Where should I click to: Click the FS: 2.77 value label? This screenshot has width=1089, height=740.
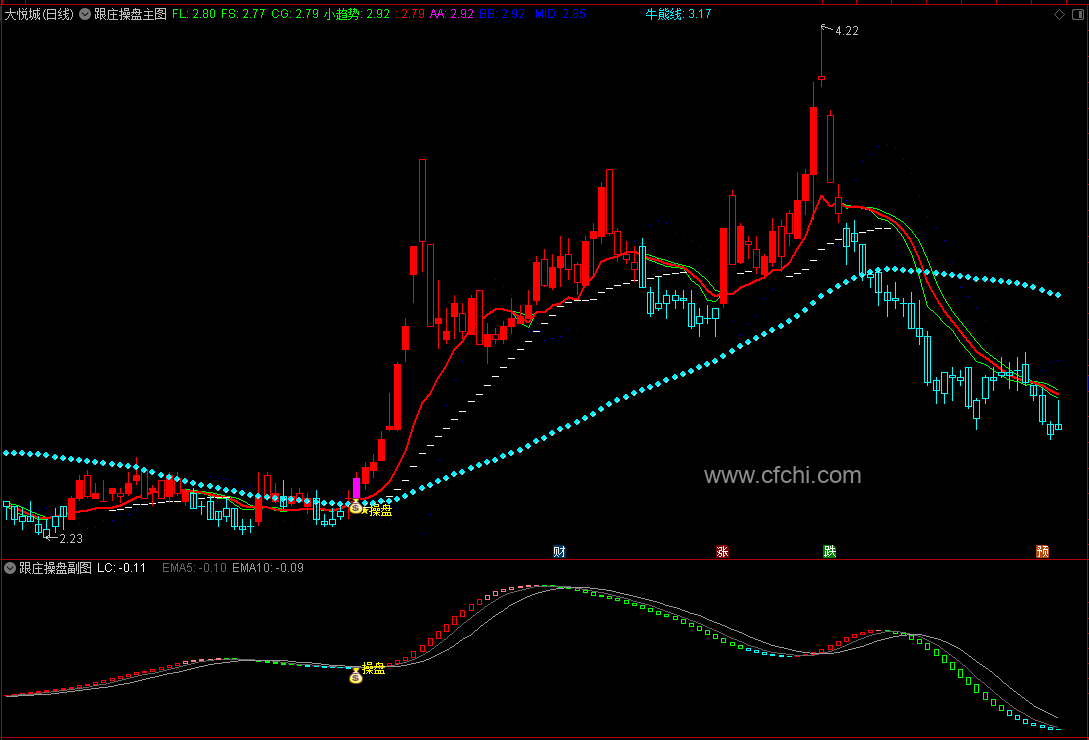(x=243, y=14)
